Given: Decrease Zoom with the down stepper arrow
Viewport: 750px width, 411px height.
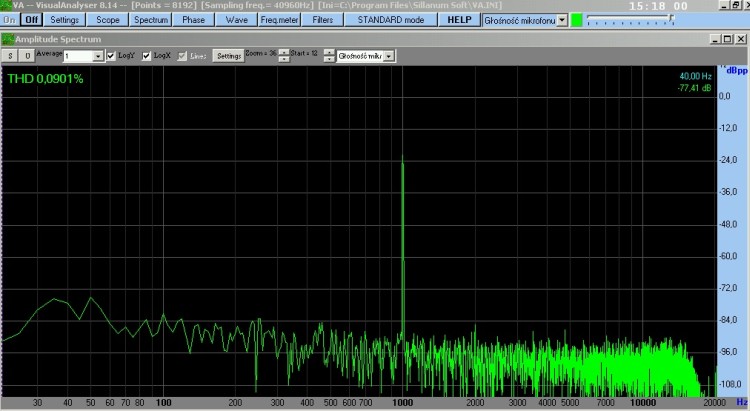Looking at the screenshot, I should (284, 59).
